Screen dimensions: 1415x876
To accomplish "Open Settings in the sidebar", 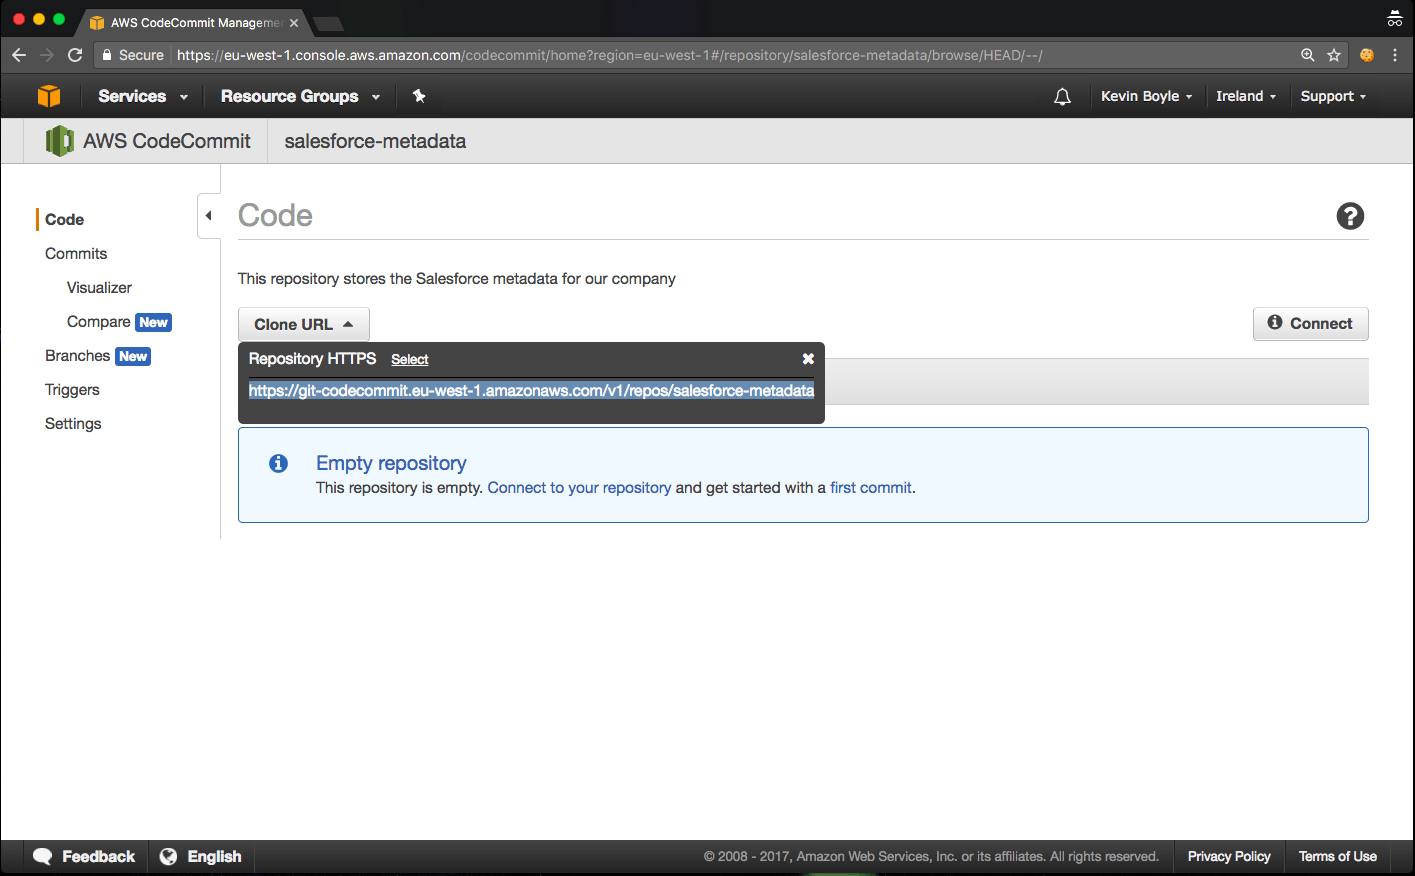I will point(73,423).
